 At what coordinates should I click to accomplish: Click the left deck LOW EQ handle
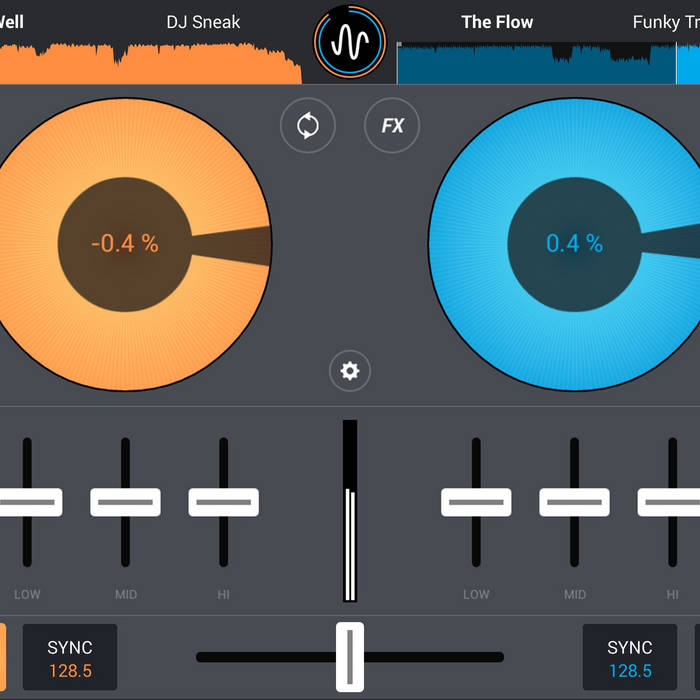click(28, 501)
